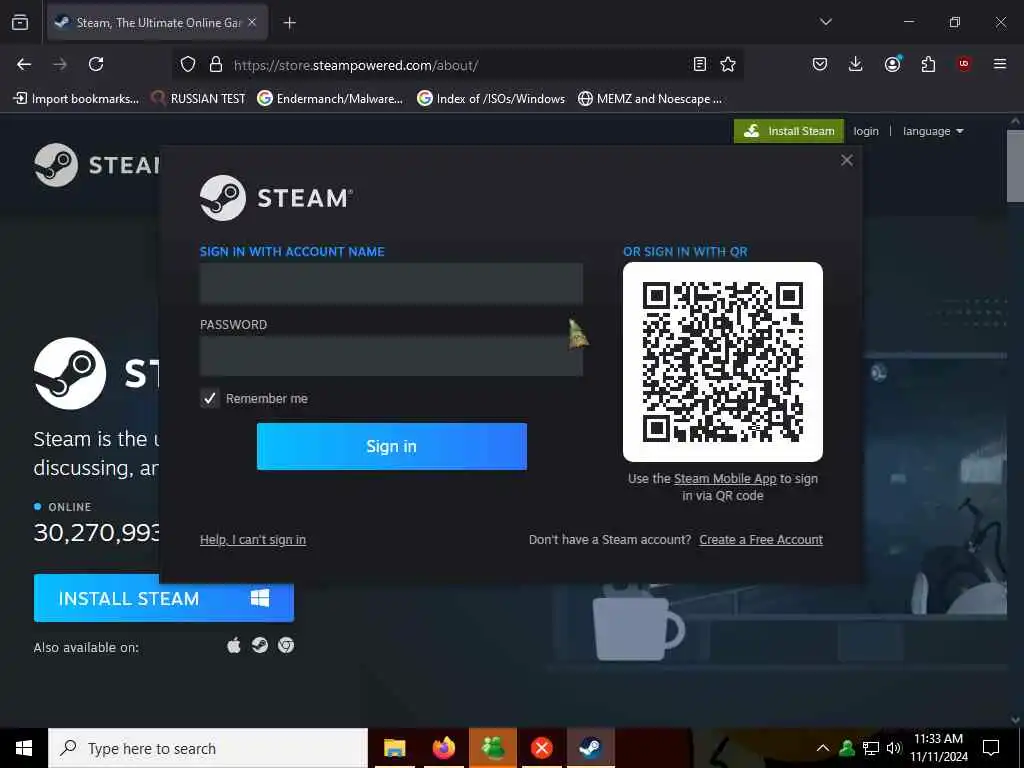Bookmark this page with the star icon
The width and height of the screenshot is (1024, 768).
point(728,64)
